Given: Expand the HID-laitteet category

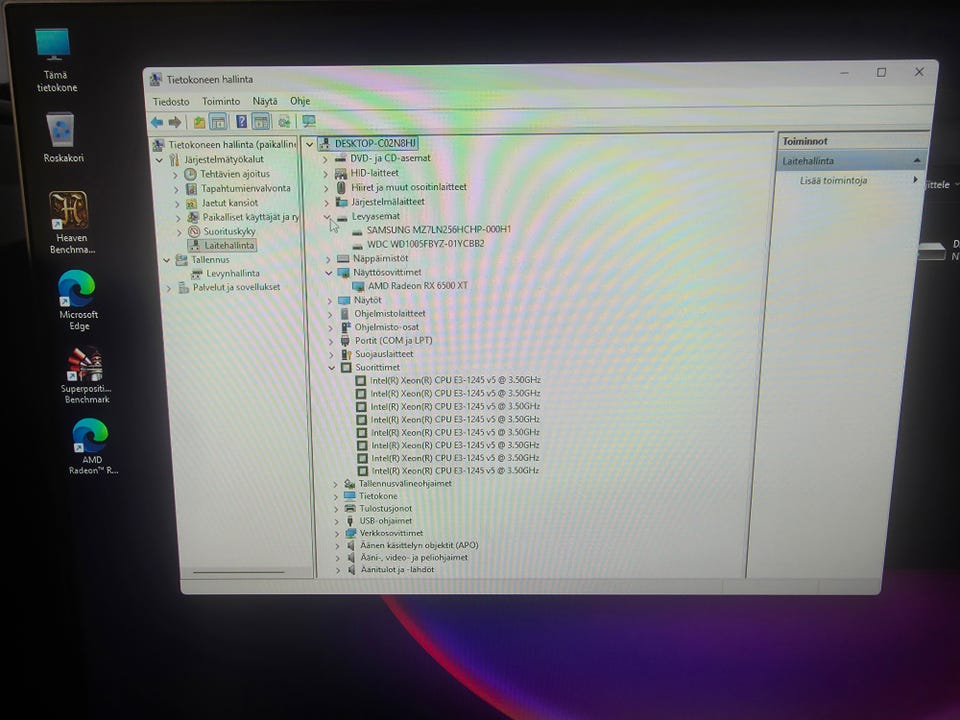Looking at the screenshot, I should (x=326, y=173).
